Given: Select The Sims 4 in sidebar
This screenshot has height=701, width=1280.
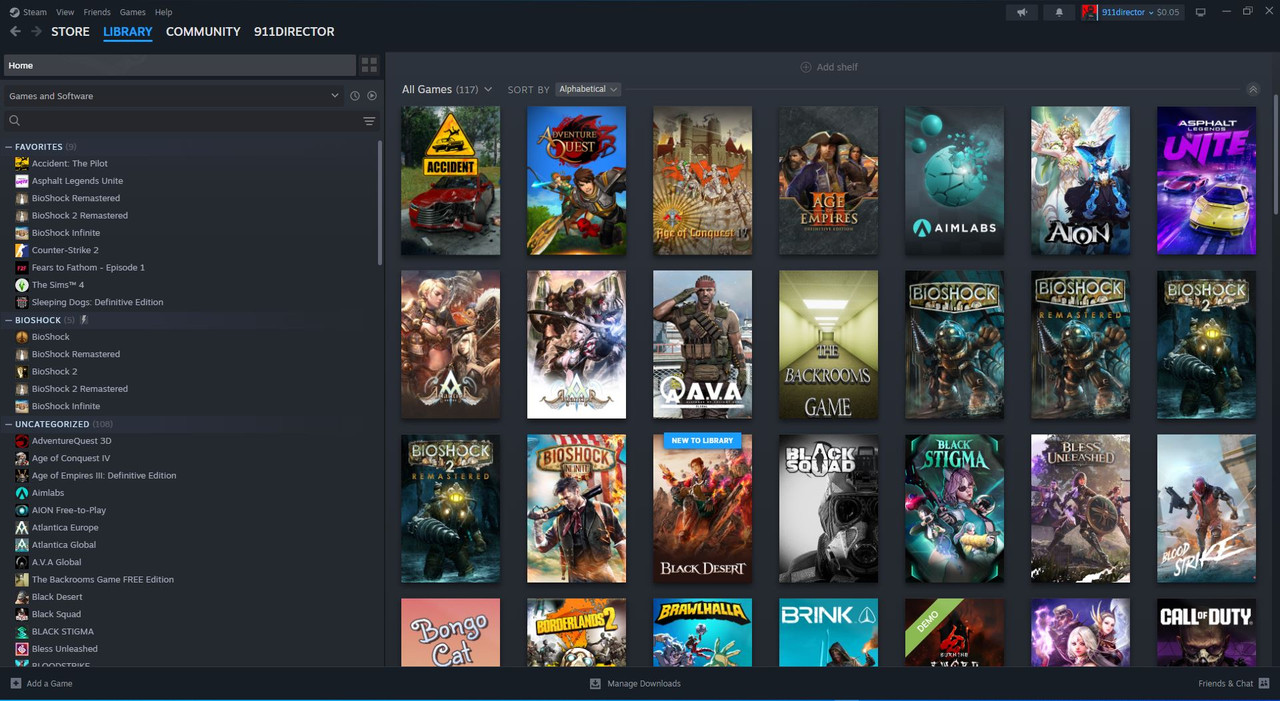Looking at the screenshot, I should point(58,285).
